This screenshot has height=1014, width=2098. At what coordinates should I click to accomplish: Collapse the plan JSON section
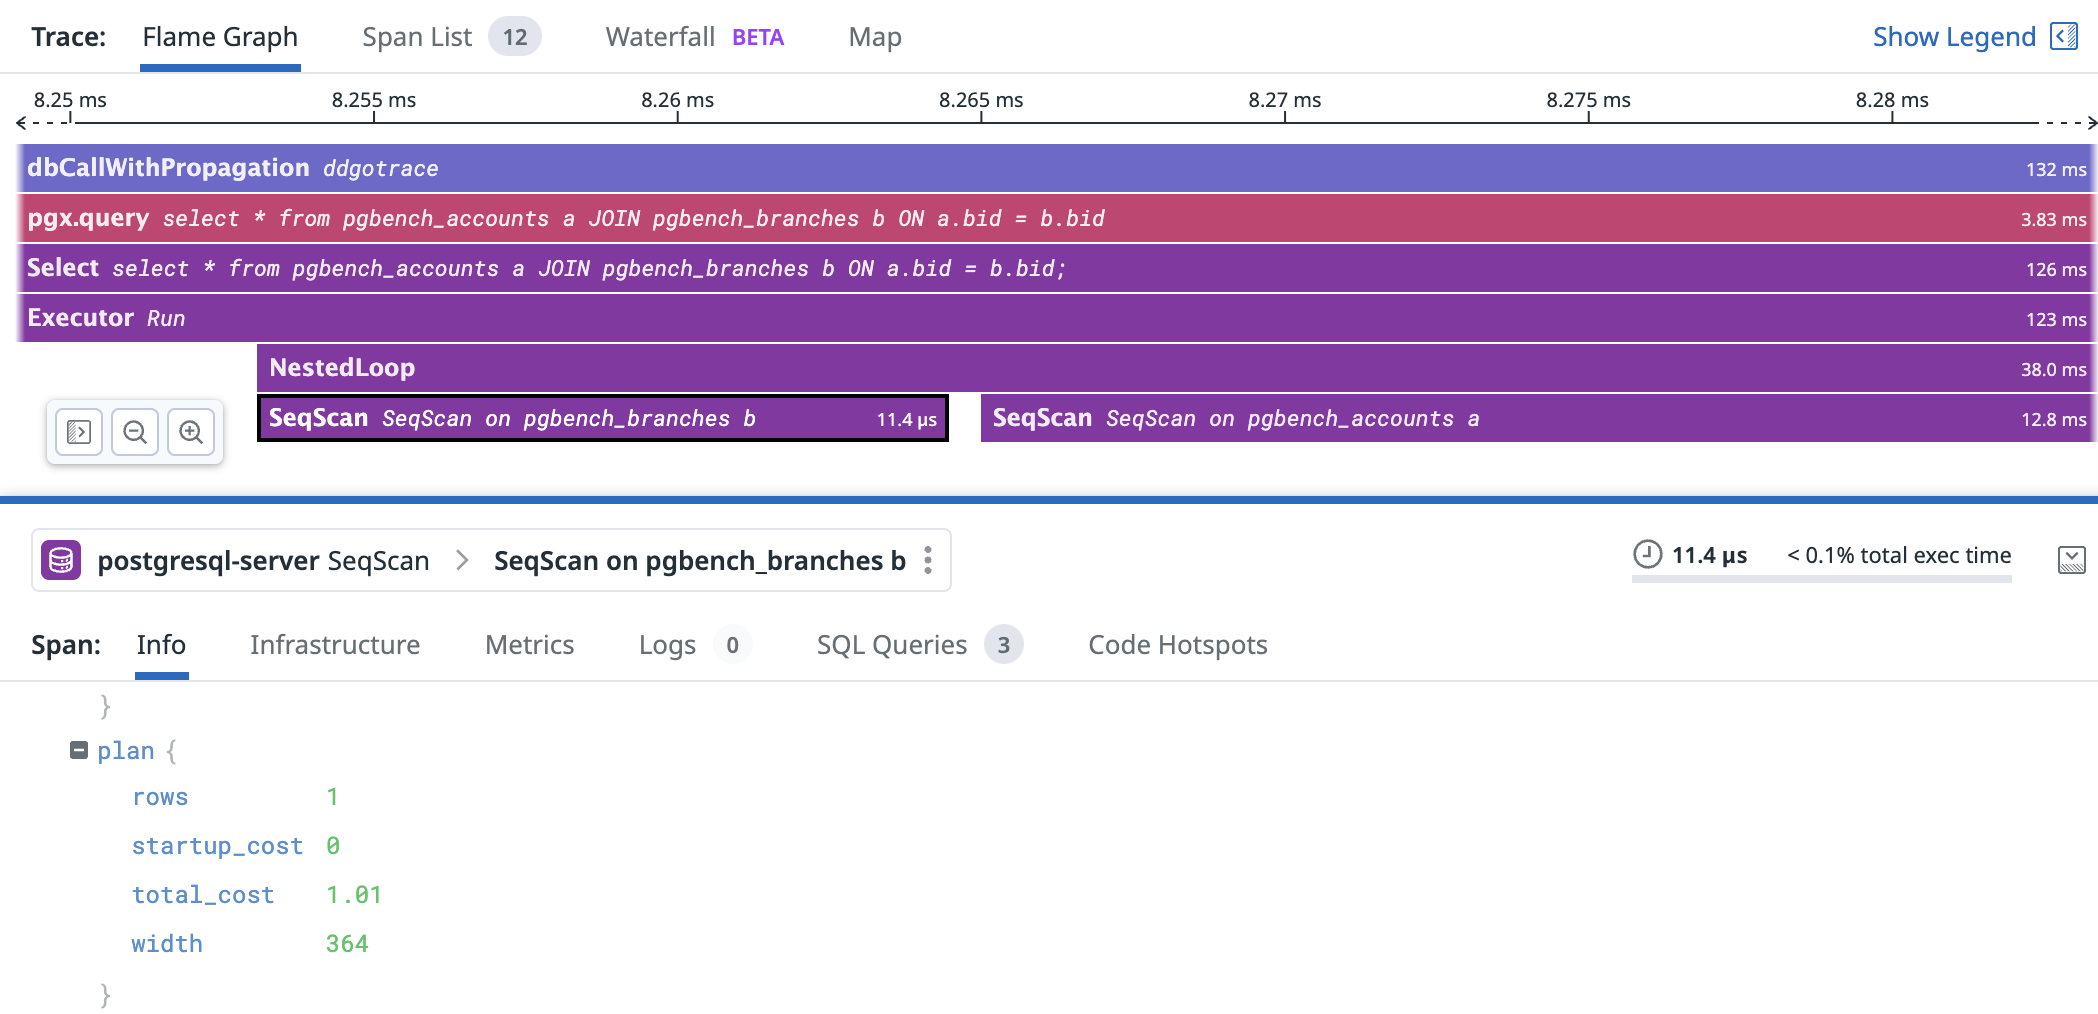79,750
